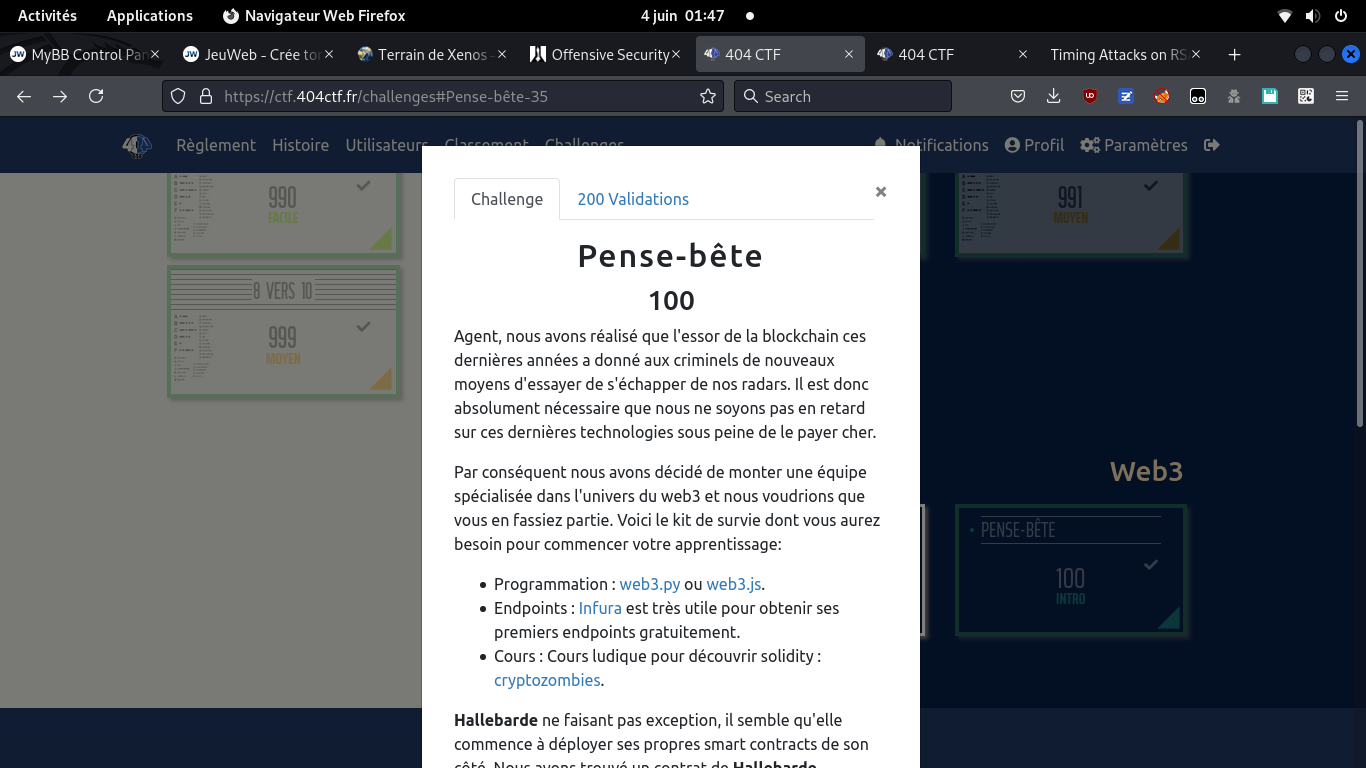Screen dimensions: 1366x768
Task: Open the 991 Moyen challenge card
Action: click(x=1071, y=213)
